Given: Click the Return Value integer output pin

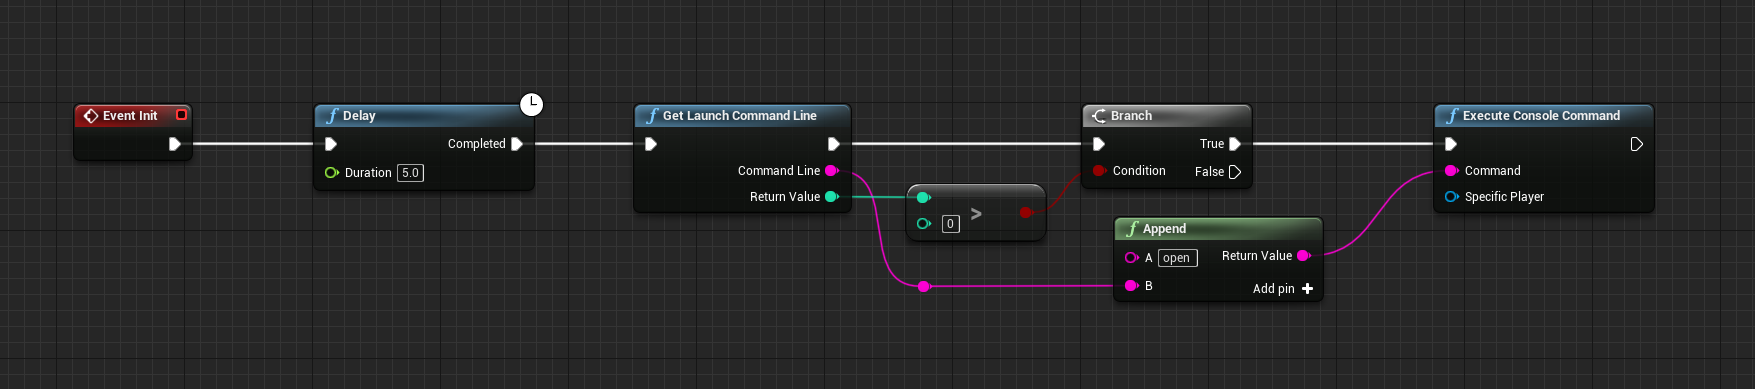Looking at the screenshot, I should click(831, 197).
